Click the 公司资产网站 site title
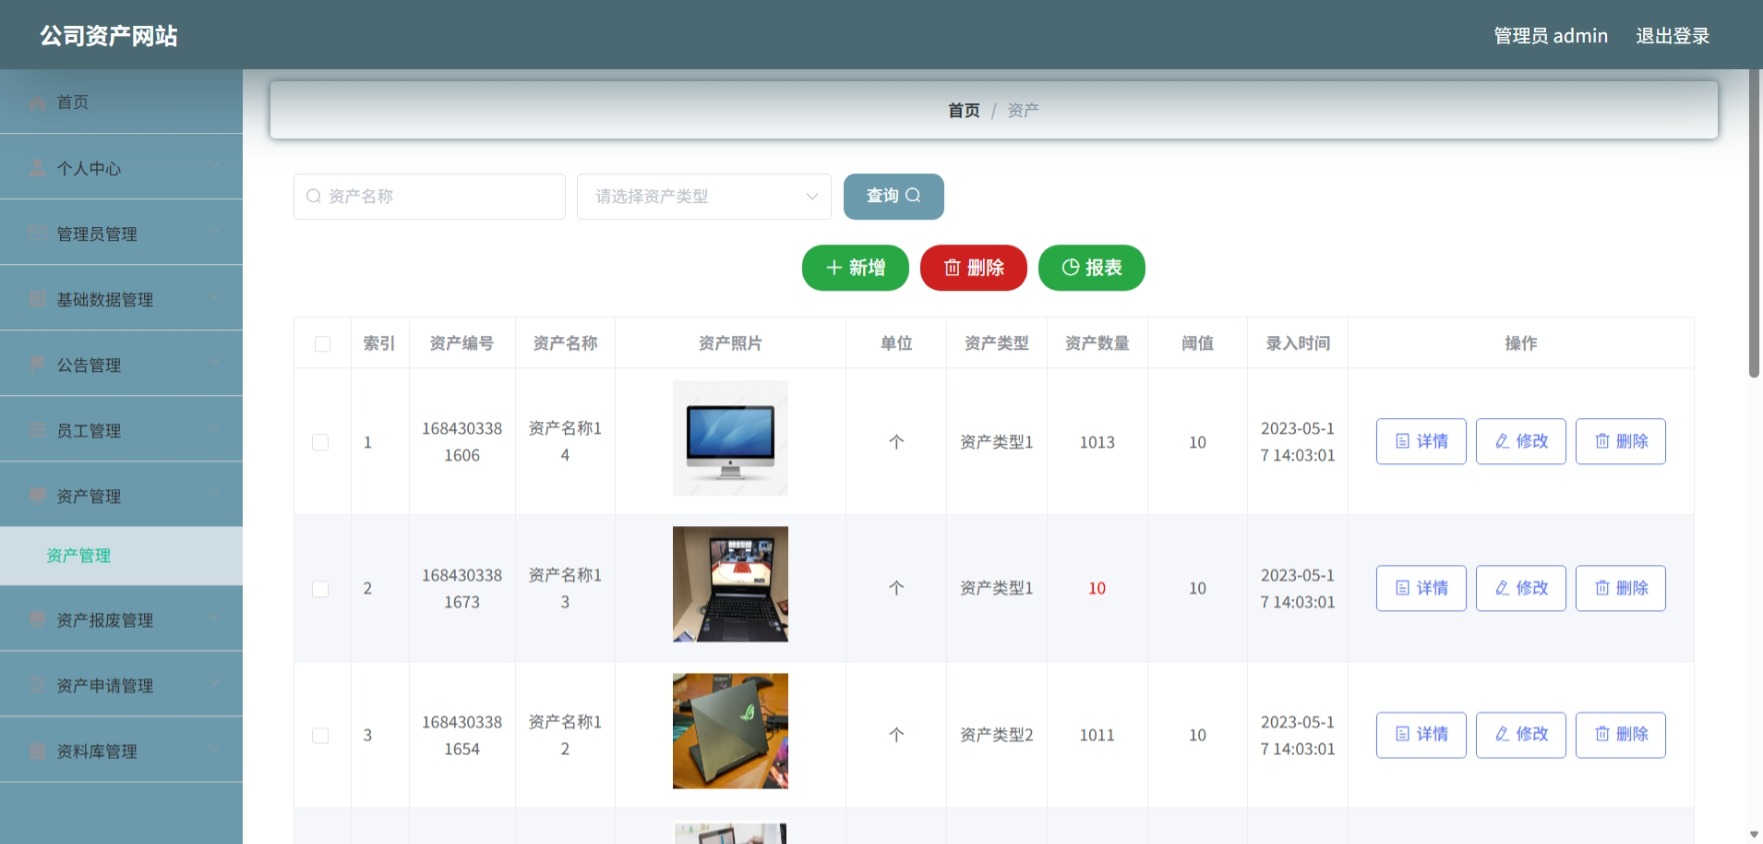The image size is (1763, 844). [109, 36]
